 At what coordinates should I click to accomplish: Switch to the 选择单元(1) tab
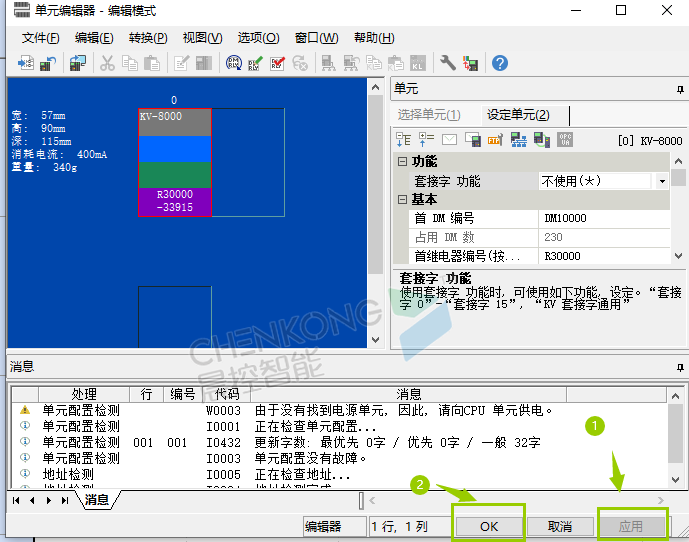coord(429,115)
